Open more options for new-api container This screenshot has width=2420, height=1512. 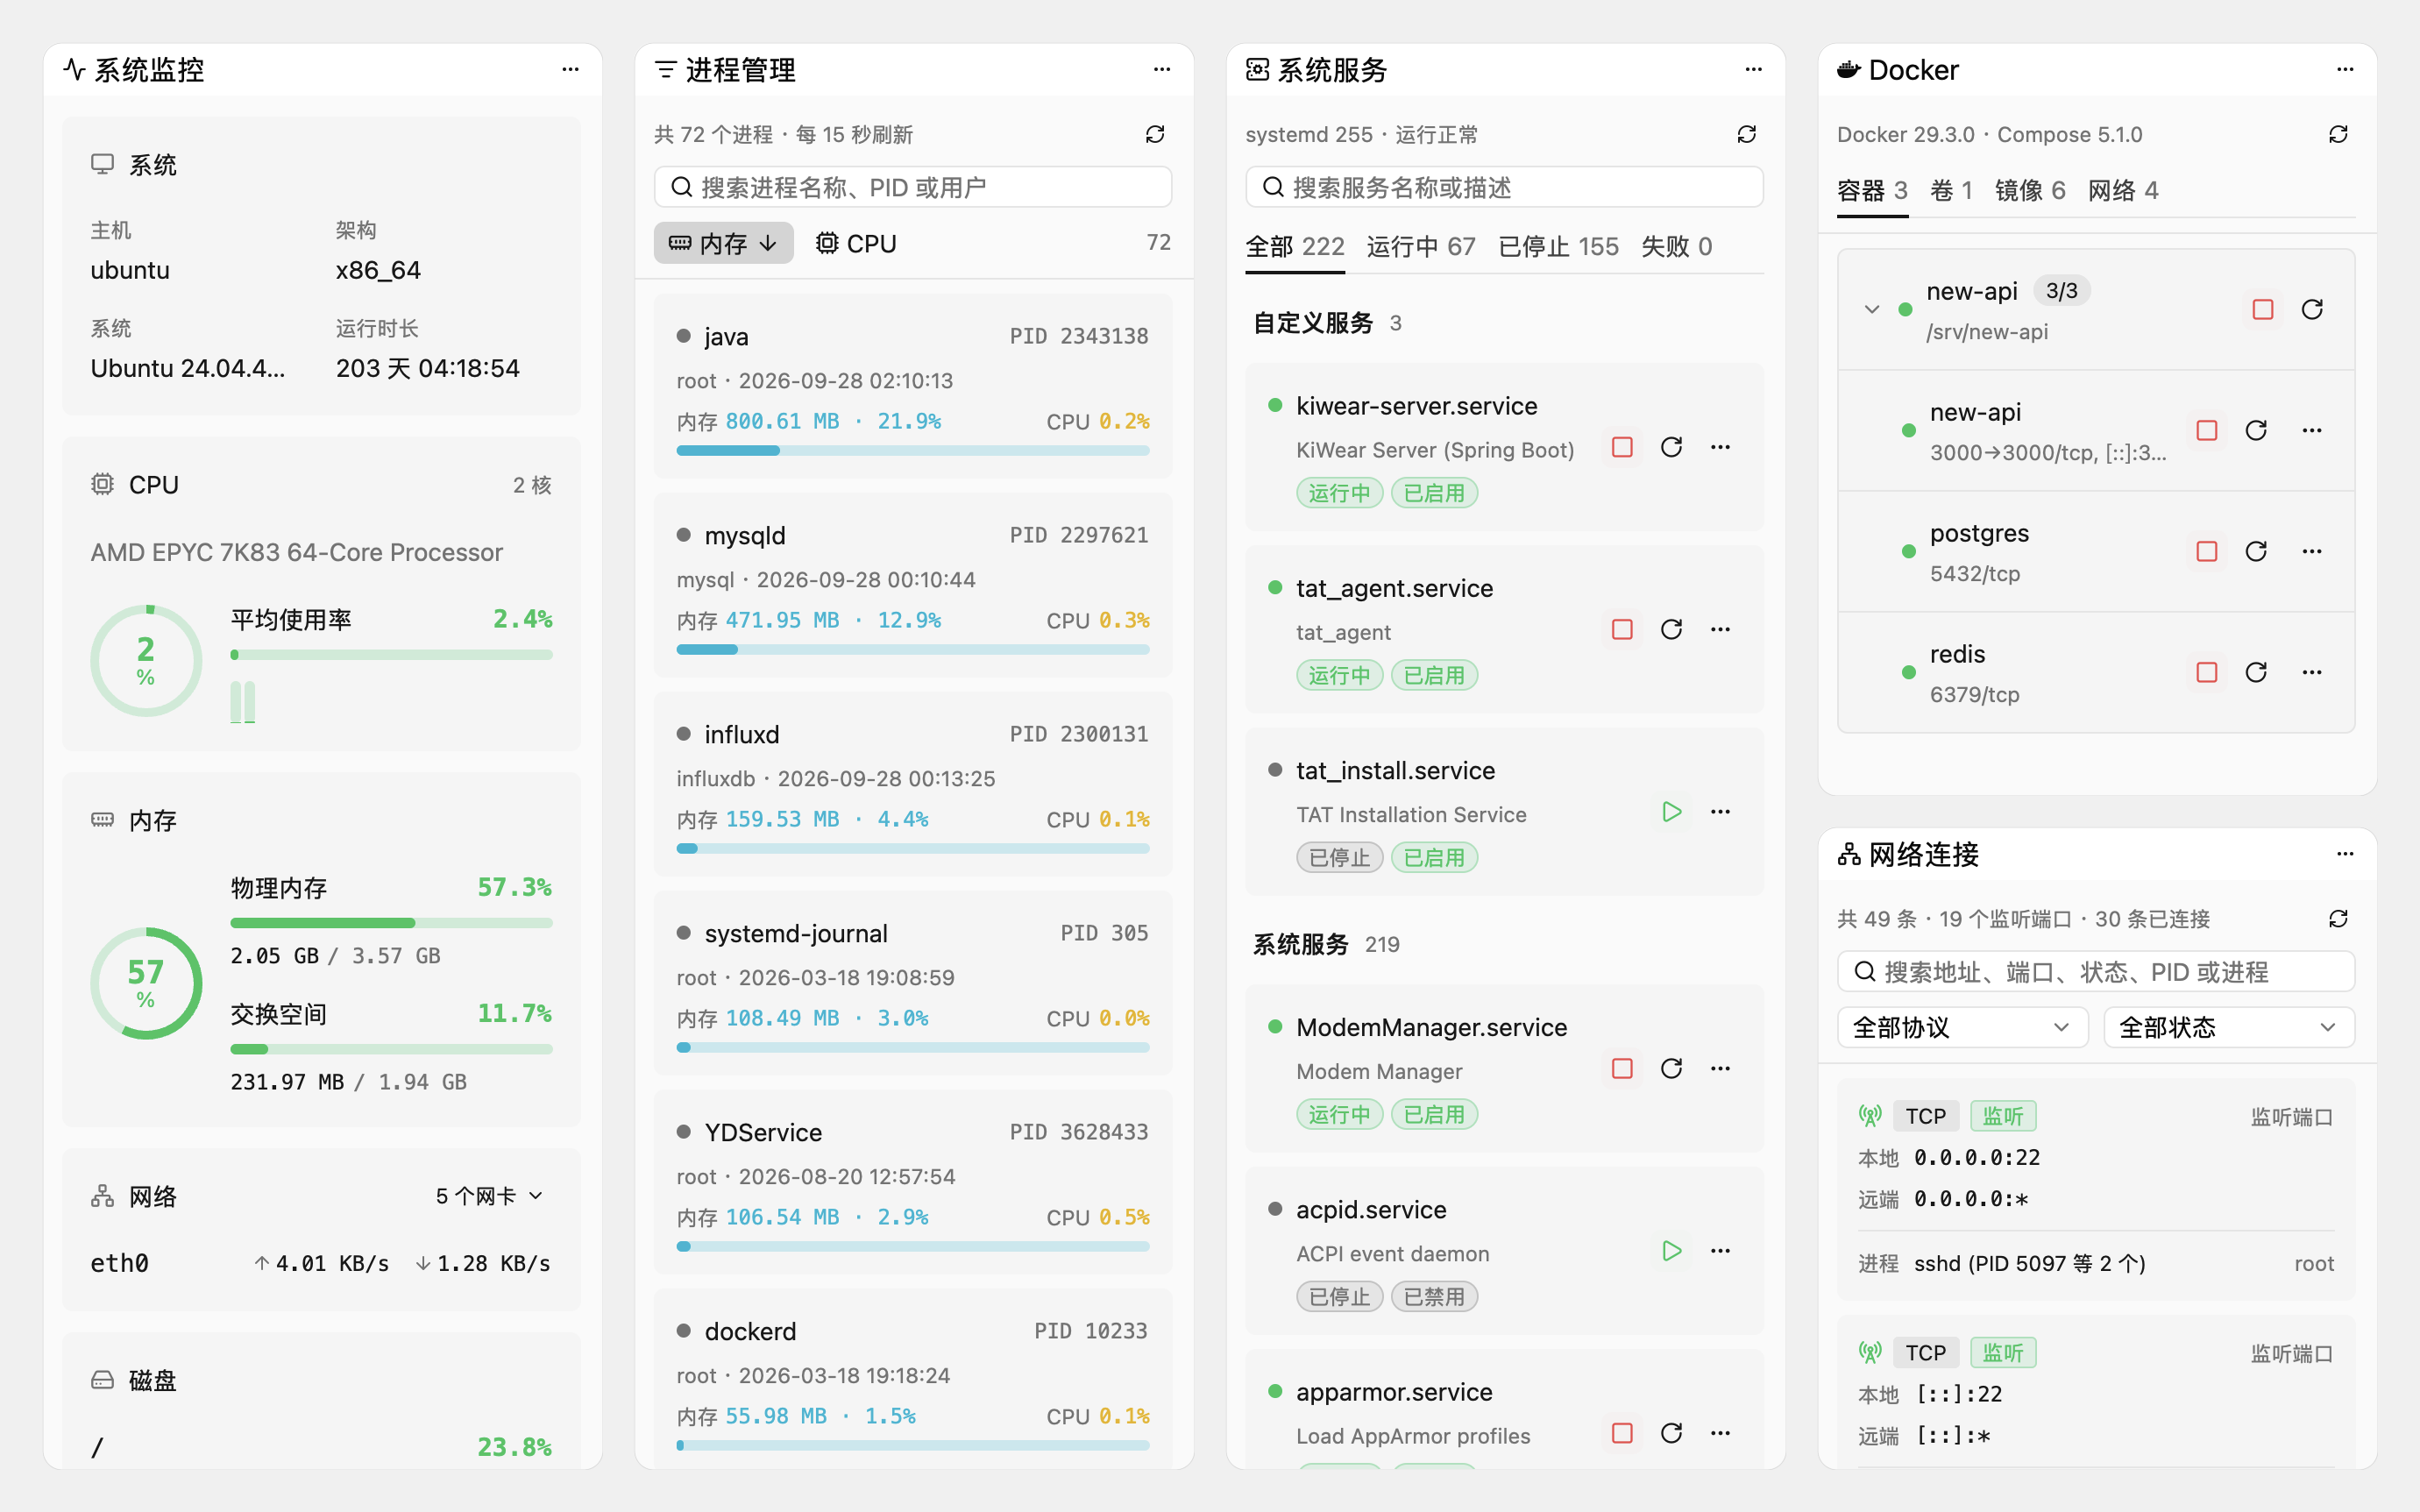2311,430
